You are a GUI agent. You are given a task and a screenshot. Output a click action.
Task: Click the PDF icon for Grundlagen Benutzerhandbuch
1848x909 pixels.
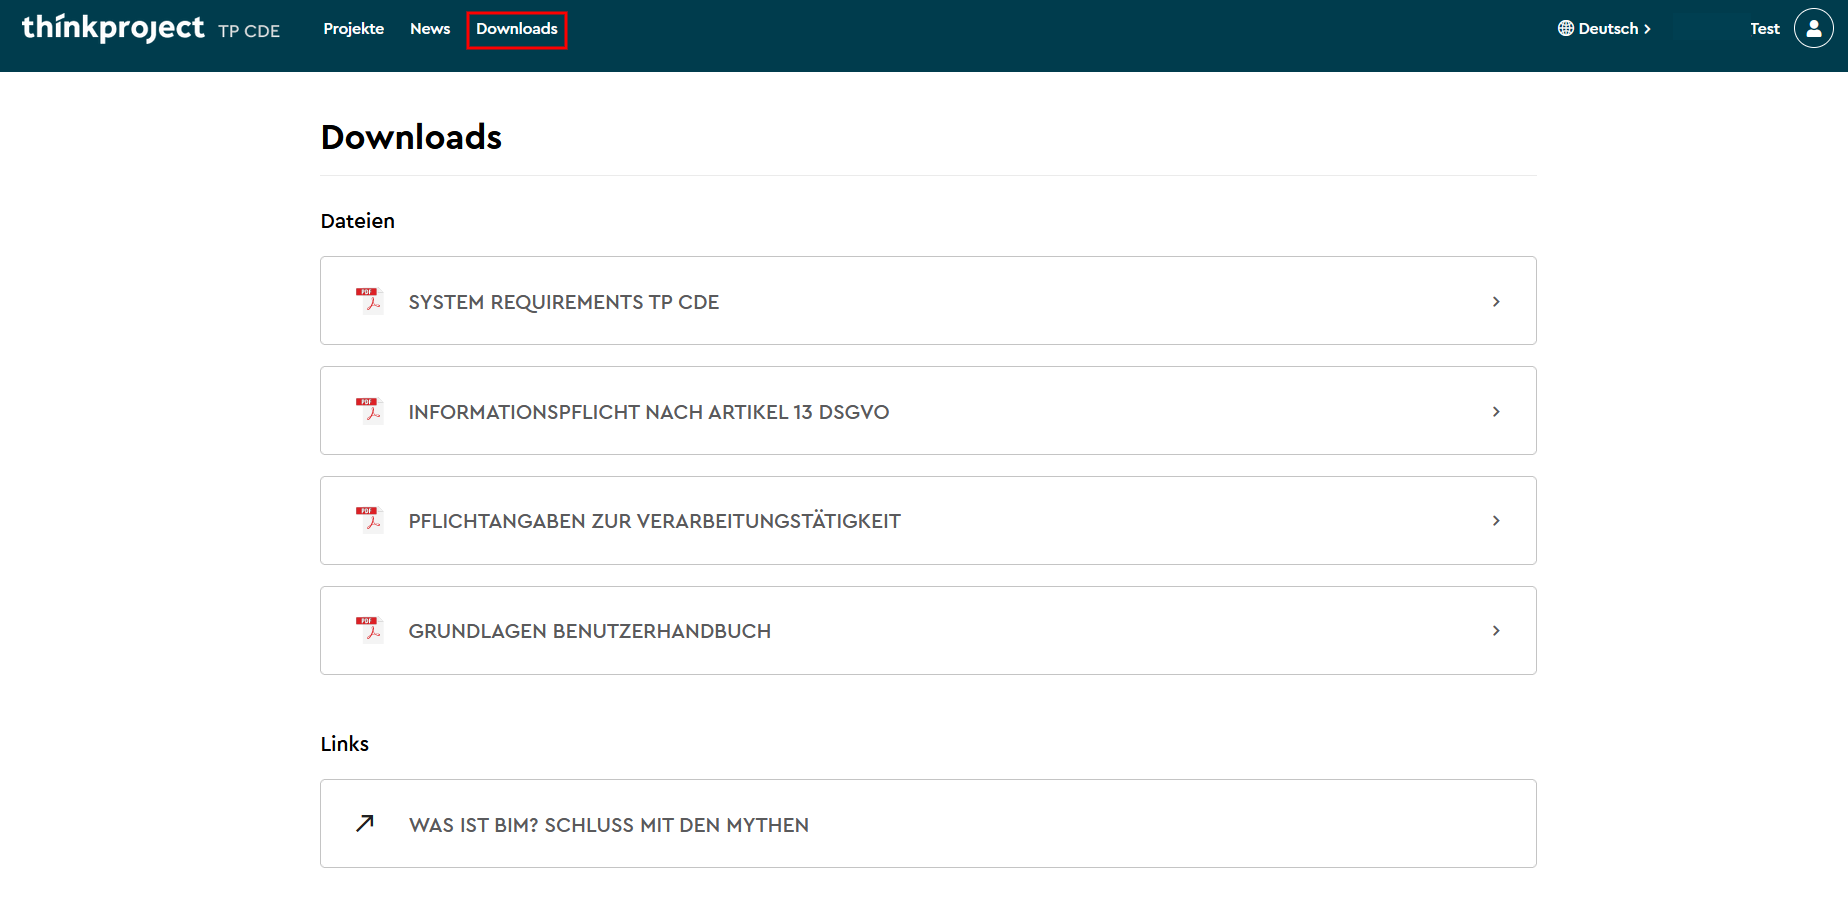[369, 629]
